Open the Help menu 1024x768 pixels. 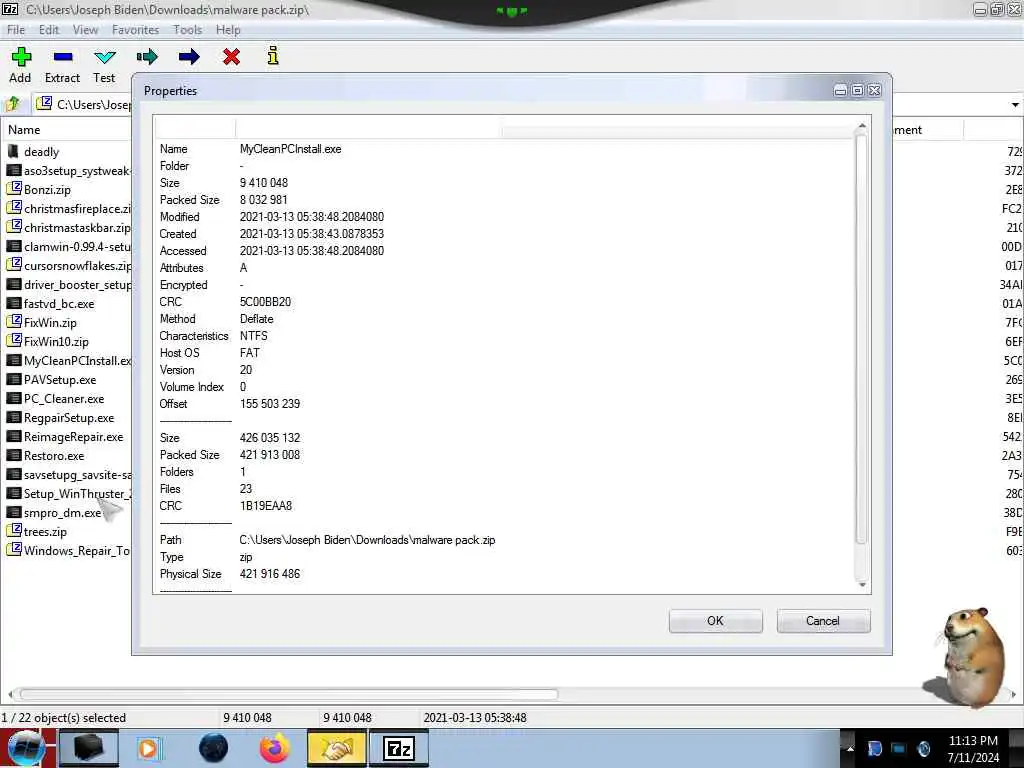click(228, 29)
